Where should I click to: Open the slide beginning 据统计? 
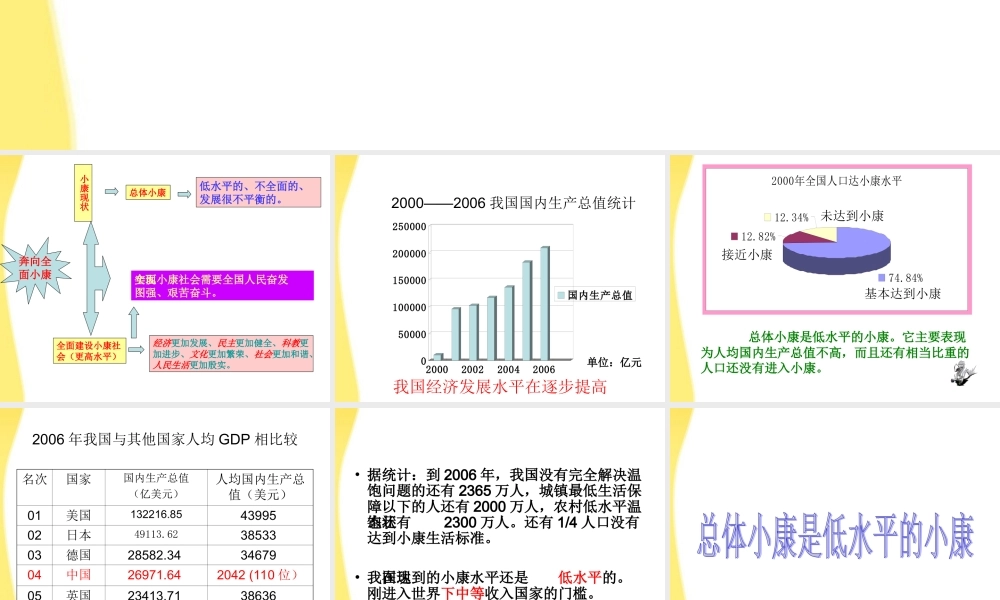[500, 504]
